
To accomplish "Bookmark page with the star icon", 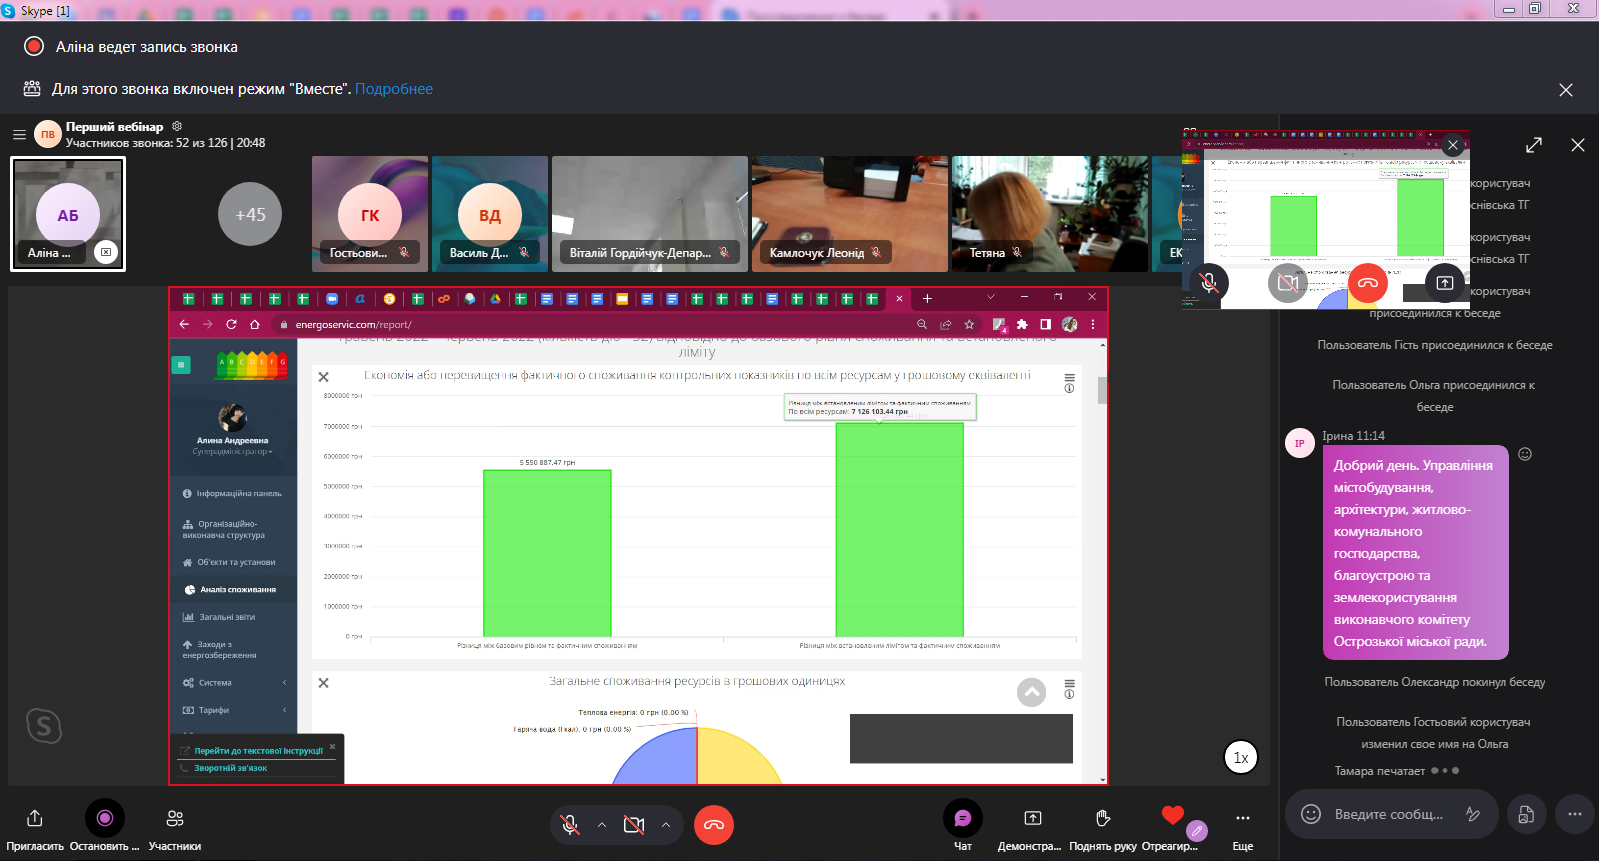I will point(969,324).
